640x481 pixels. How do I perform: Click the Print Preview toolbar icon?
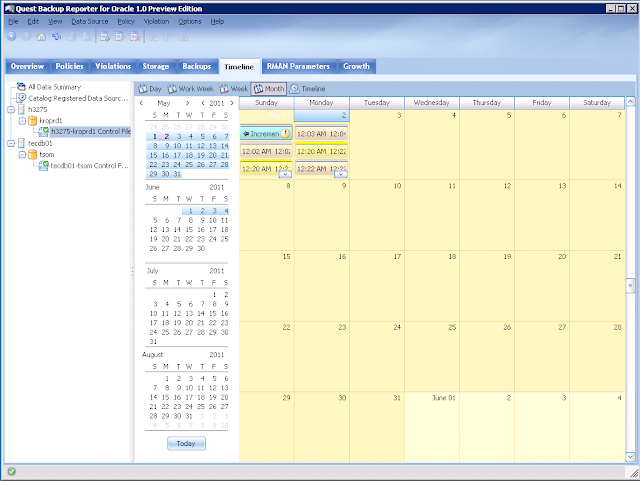(87, 37)
